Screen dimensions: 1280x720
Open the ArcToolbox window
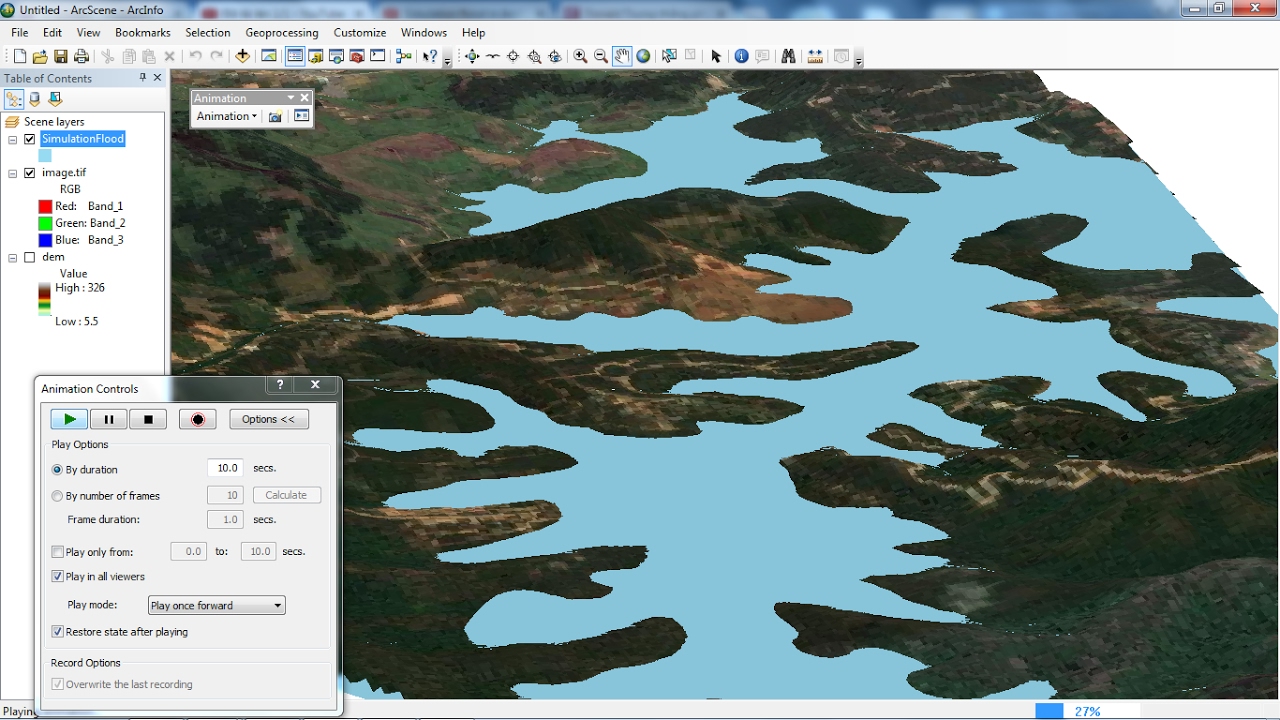[x=357, y=57]
